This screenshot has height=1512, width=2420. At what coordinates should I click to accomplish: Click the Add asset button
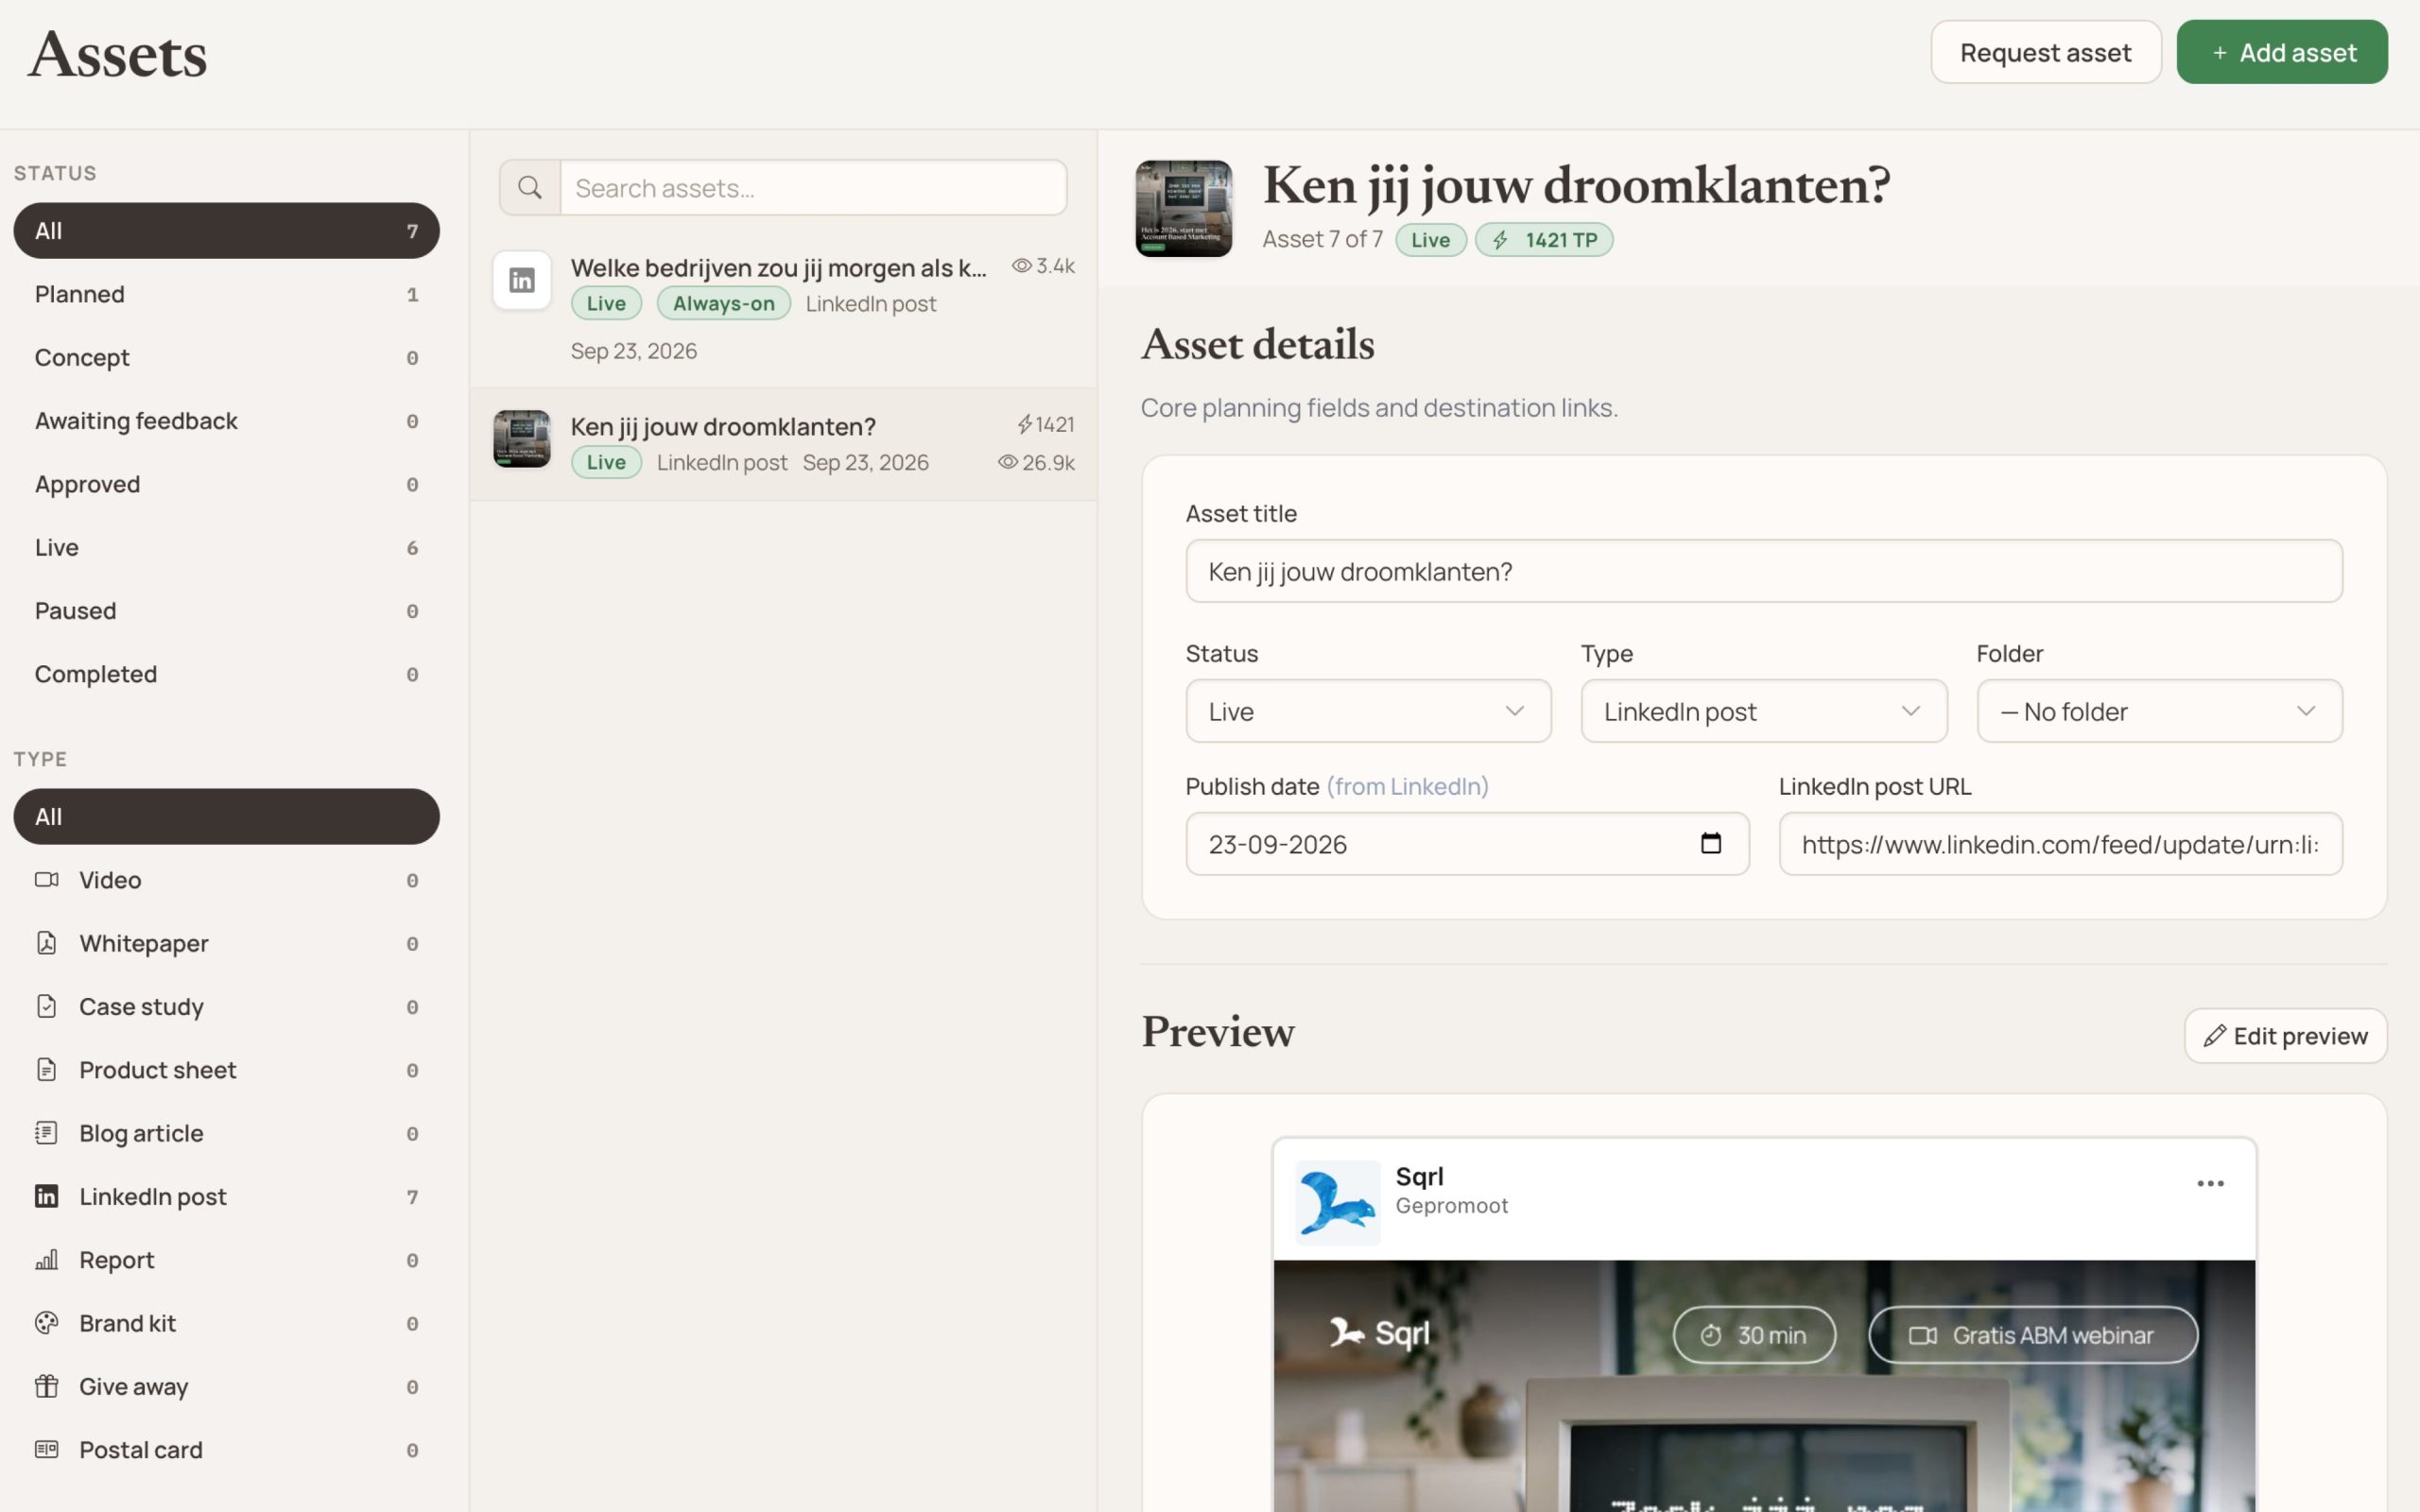[x=2282, y=52]
